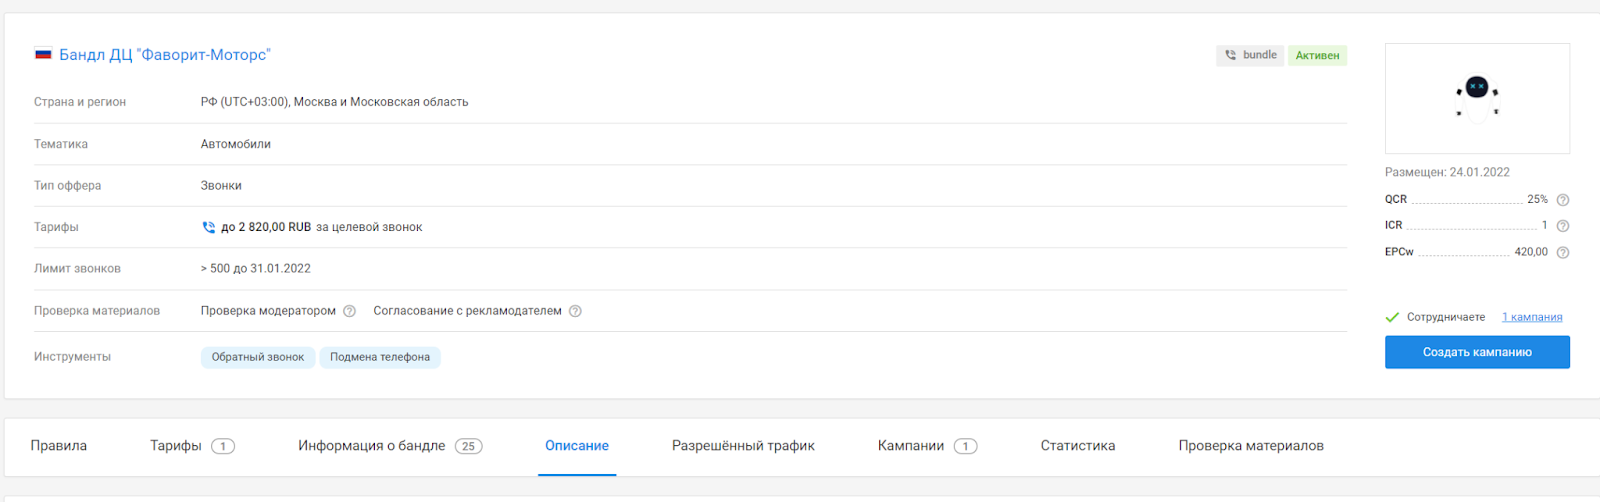The width and height of the screenshot is (1600, 502).
Task: Click the text "Размещен: 24.01.2022"
Action: (x=1447, y=172)
